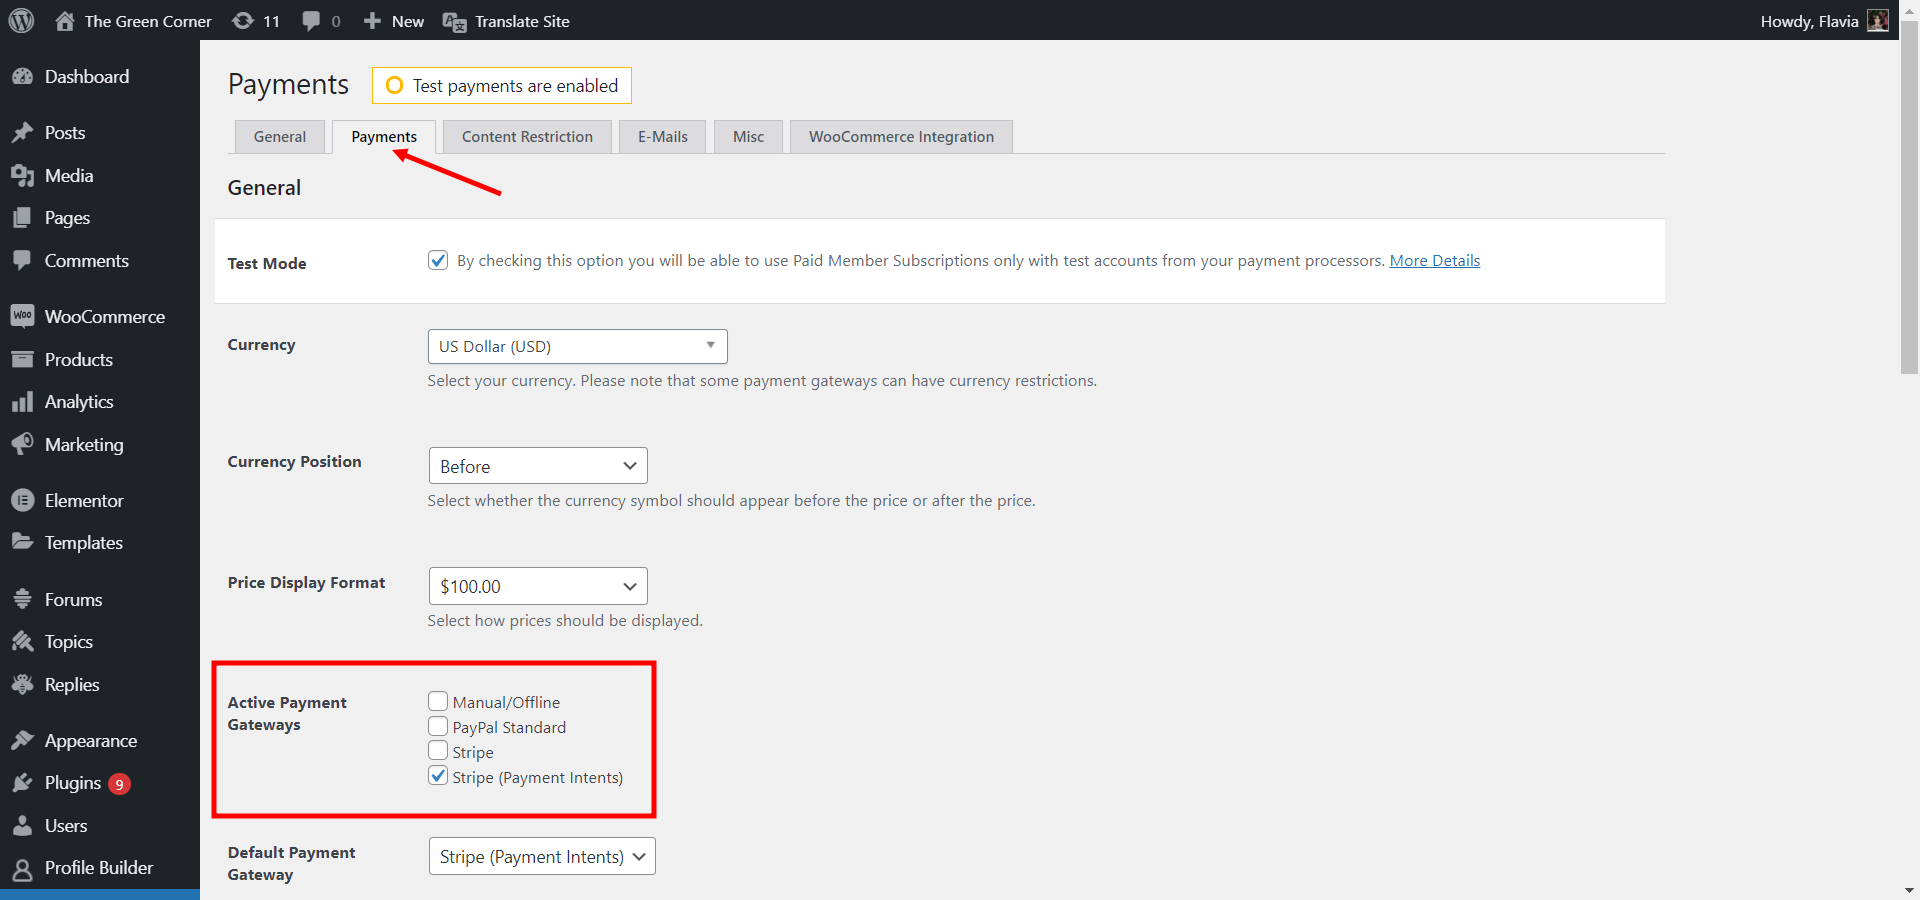The width and height of the screenshot is (1920, 900).
Task: Open the Currency Position dropdown
Action: pos(538,466)
